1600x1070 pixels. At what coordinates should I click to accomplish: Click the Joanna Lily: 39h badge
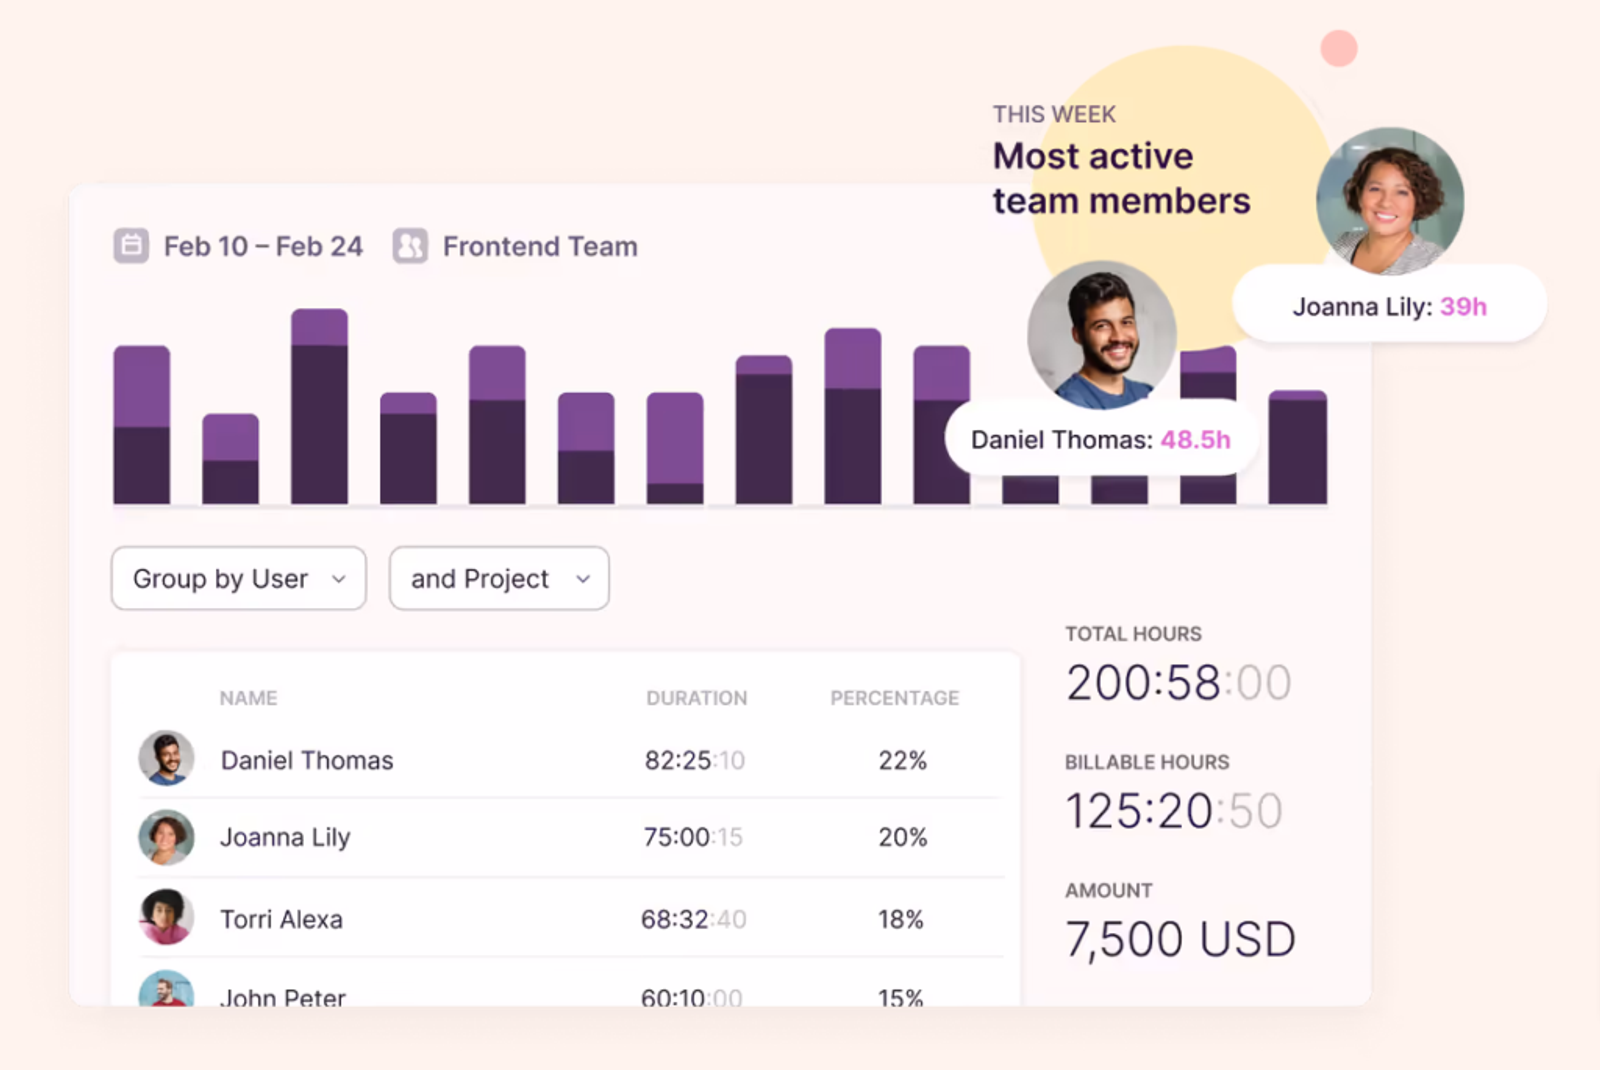(x=1389, y=306)
